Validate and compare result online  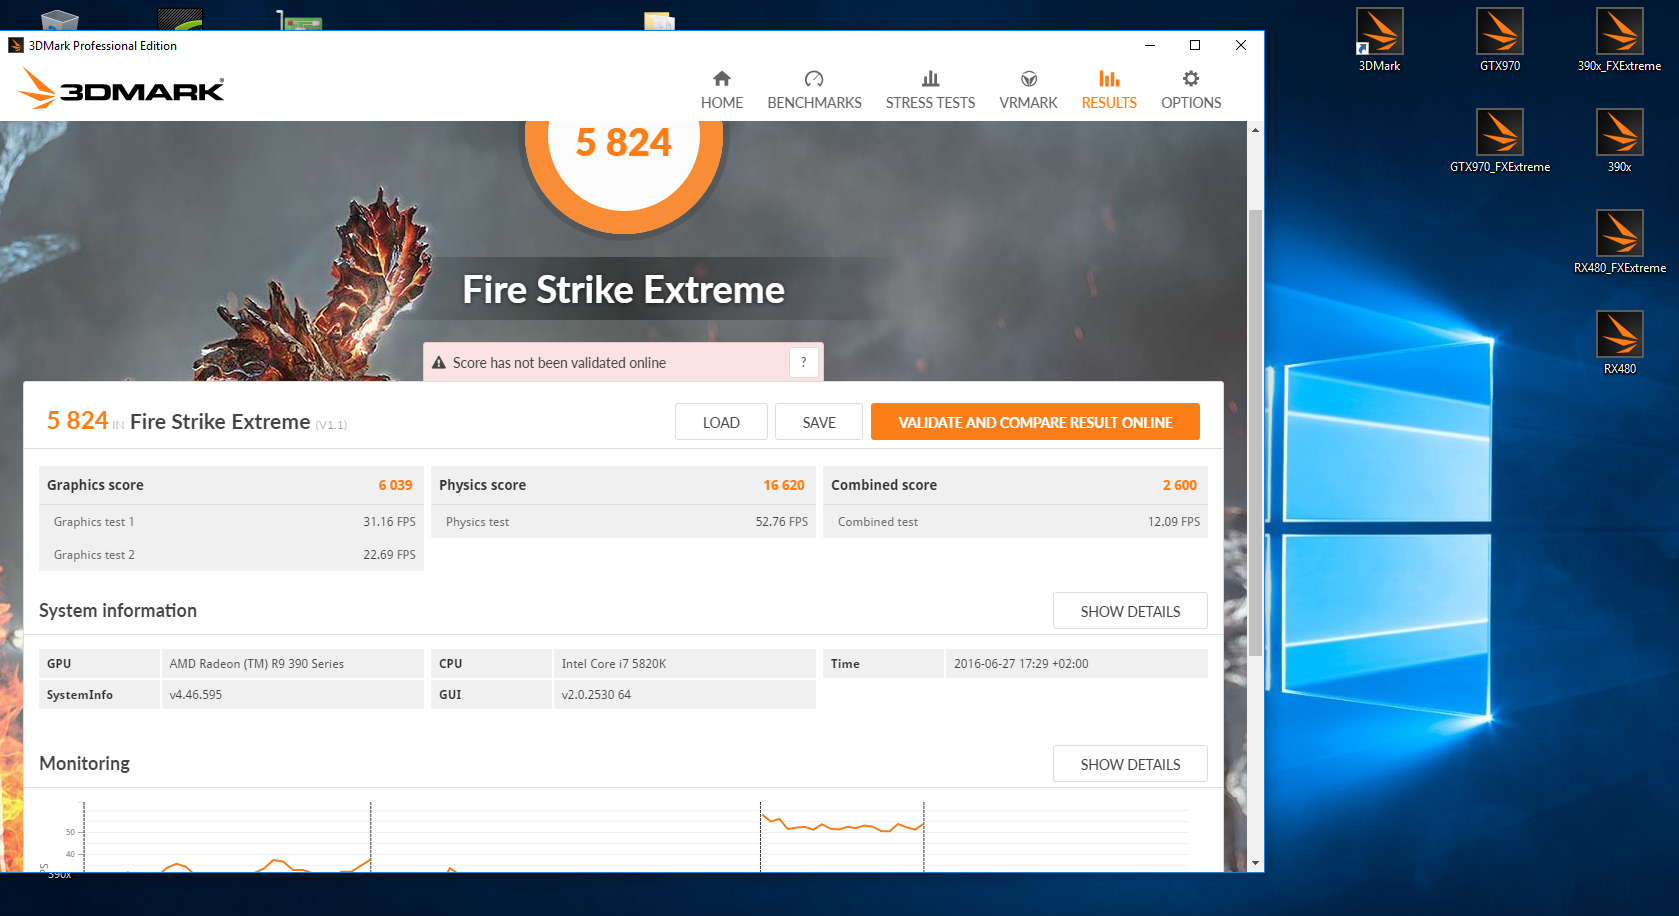(x=1035, y=422)
